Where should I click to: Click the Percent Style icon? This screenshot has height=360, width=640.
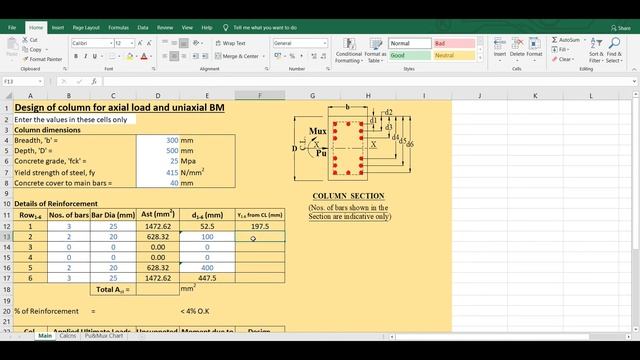[292, 56]
